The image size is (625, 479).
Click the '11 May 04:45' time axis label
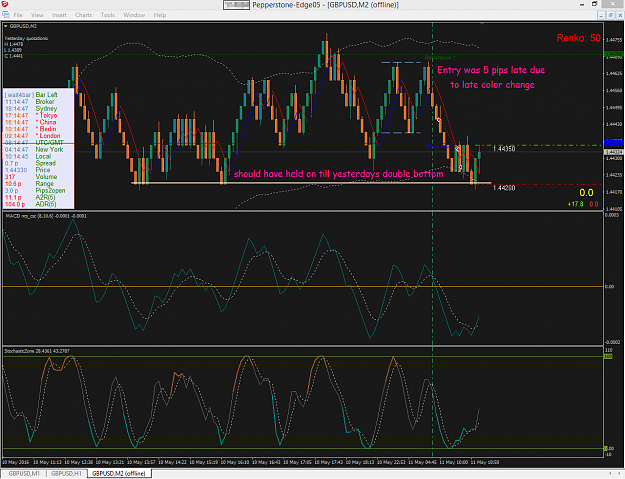[422, 462]
